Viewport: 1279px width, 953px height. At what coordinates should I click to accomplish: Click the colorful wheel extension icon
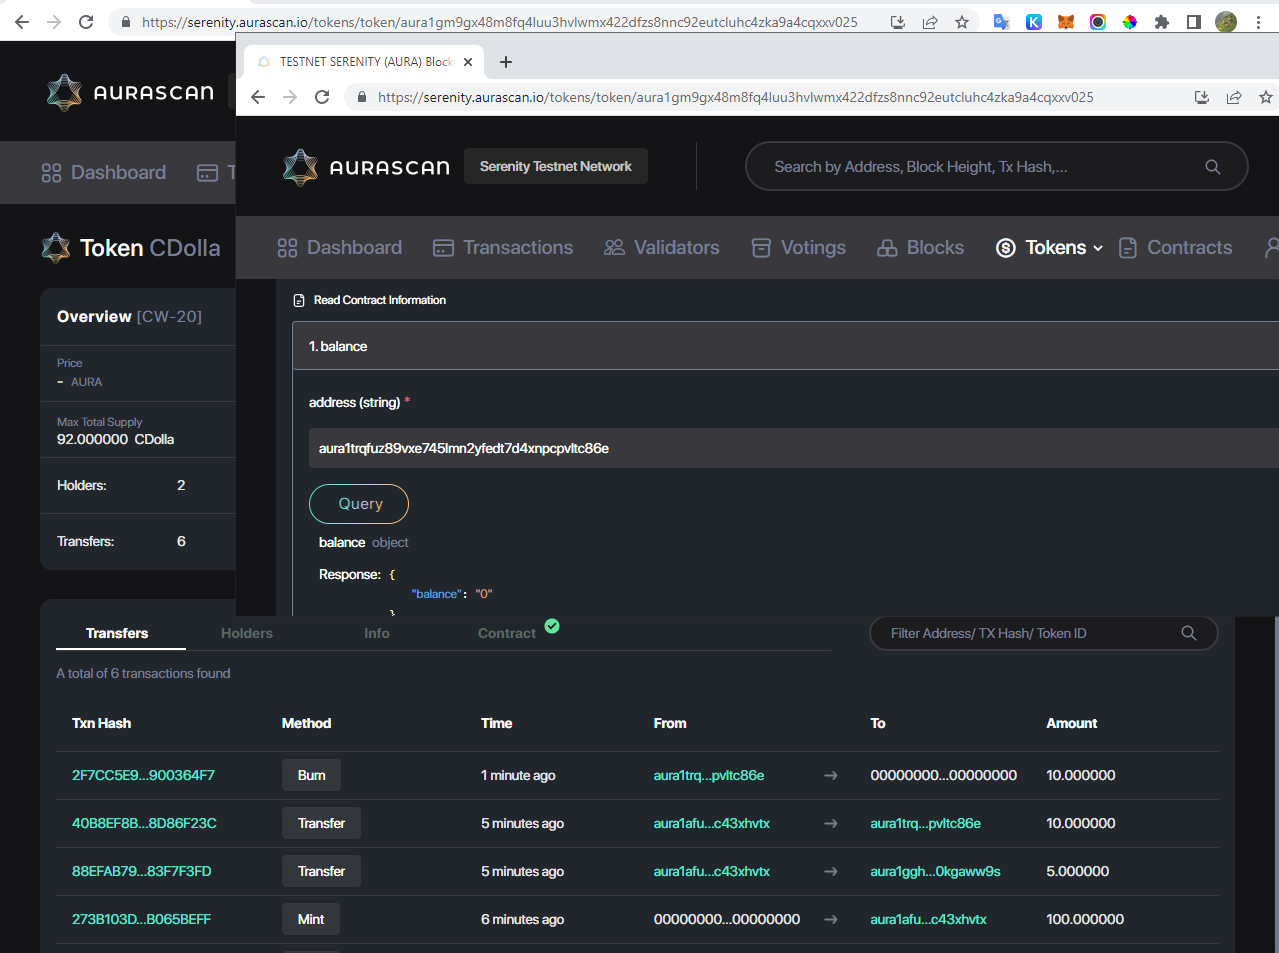pyautogui.click(x=1130, y=22)
